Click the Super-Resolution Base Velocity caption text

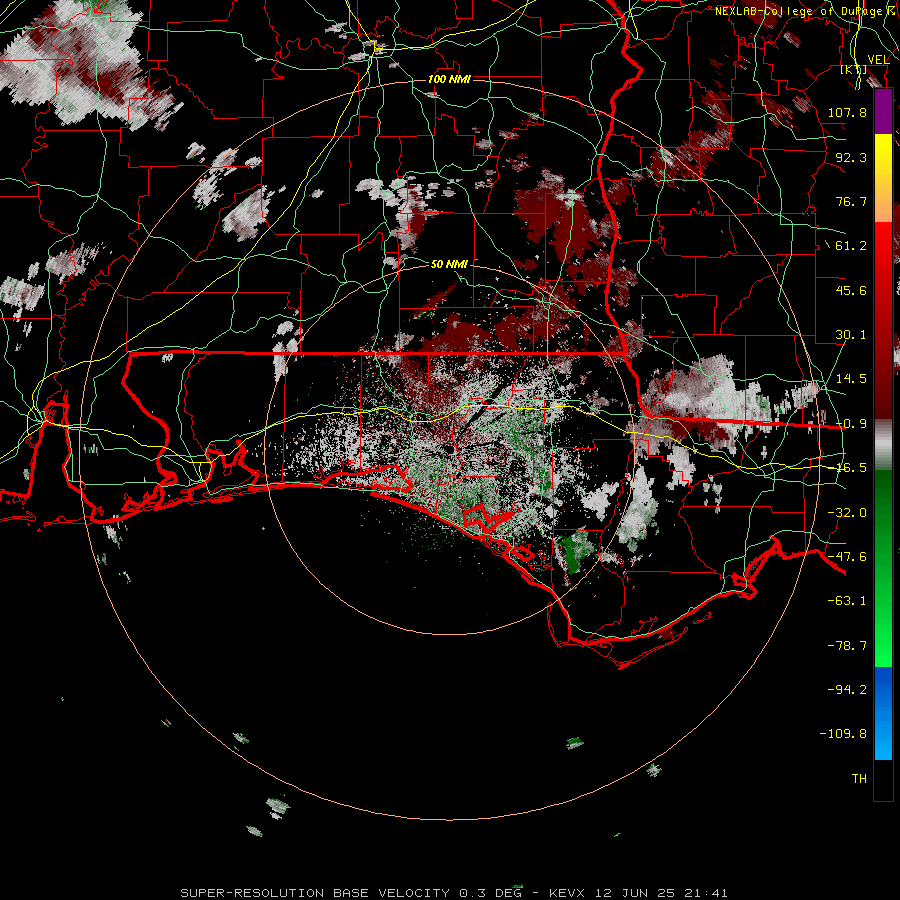453,893
